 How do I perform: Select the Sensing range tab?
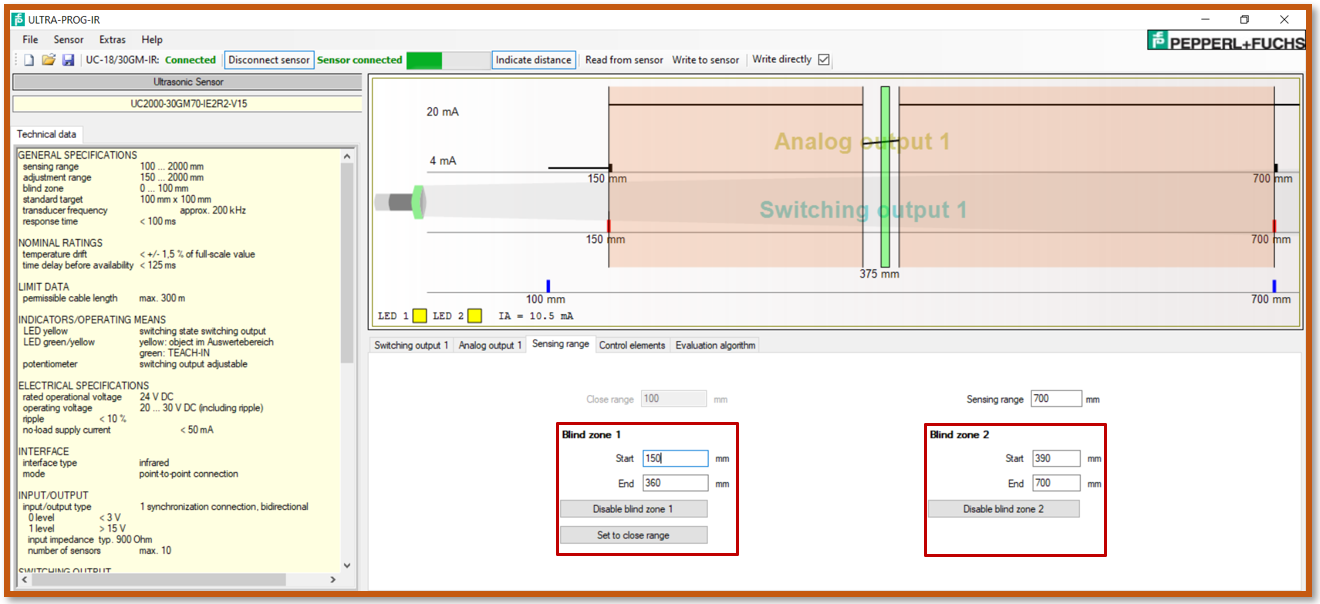[x=561, y=344]
